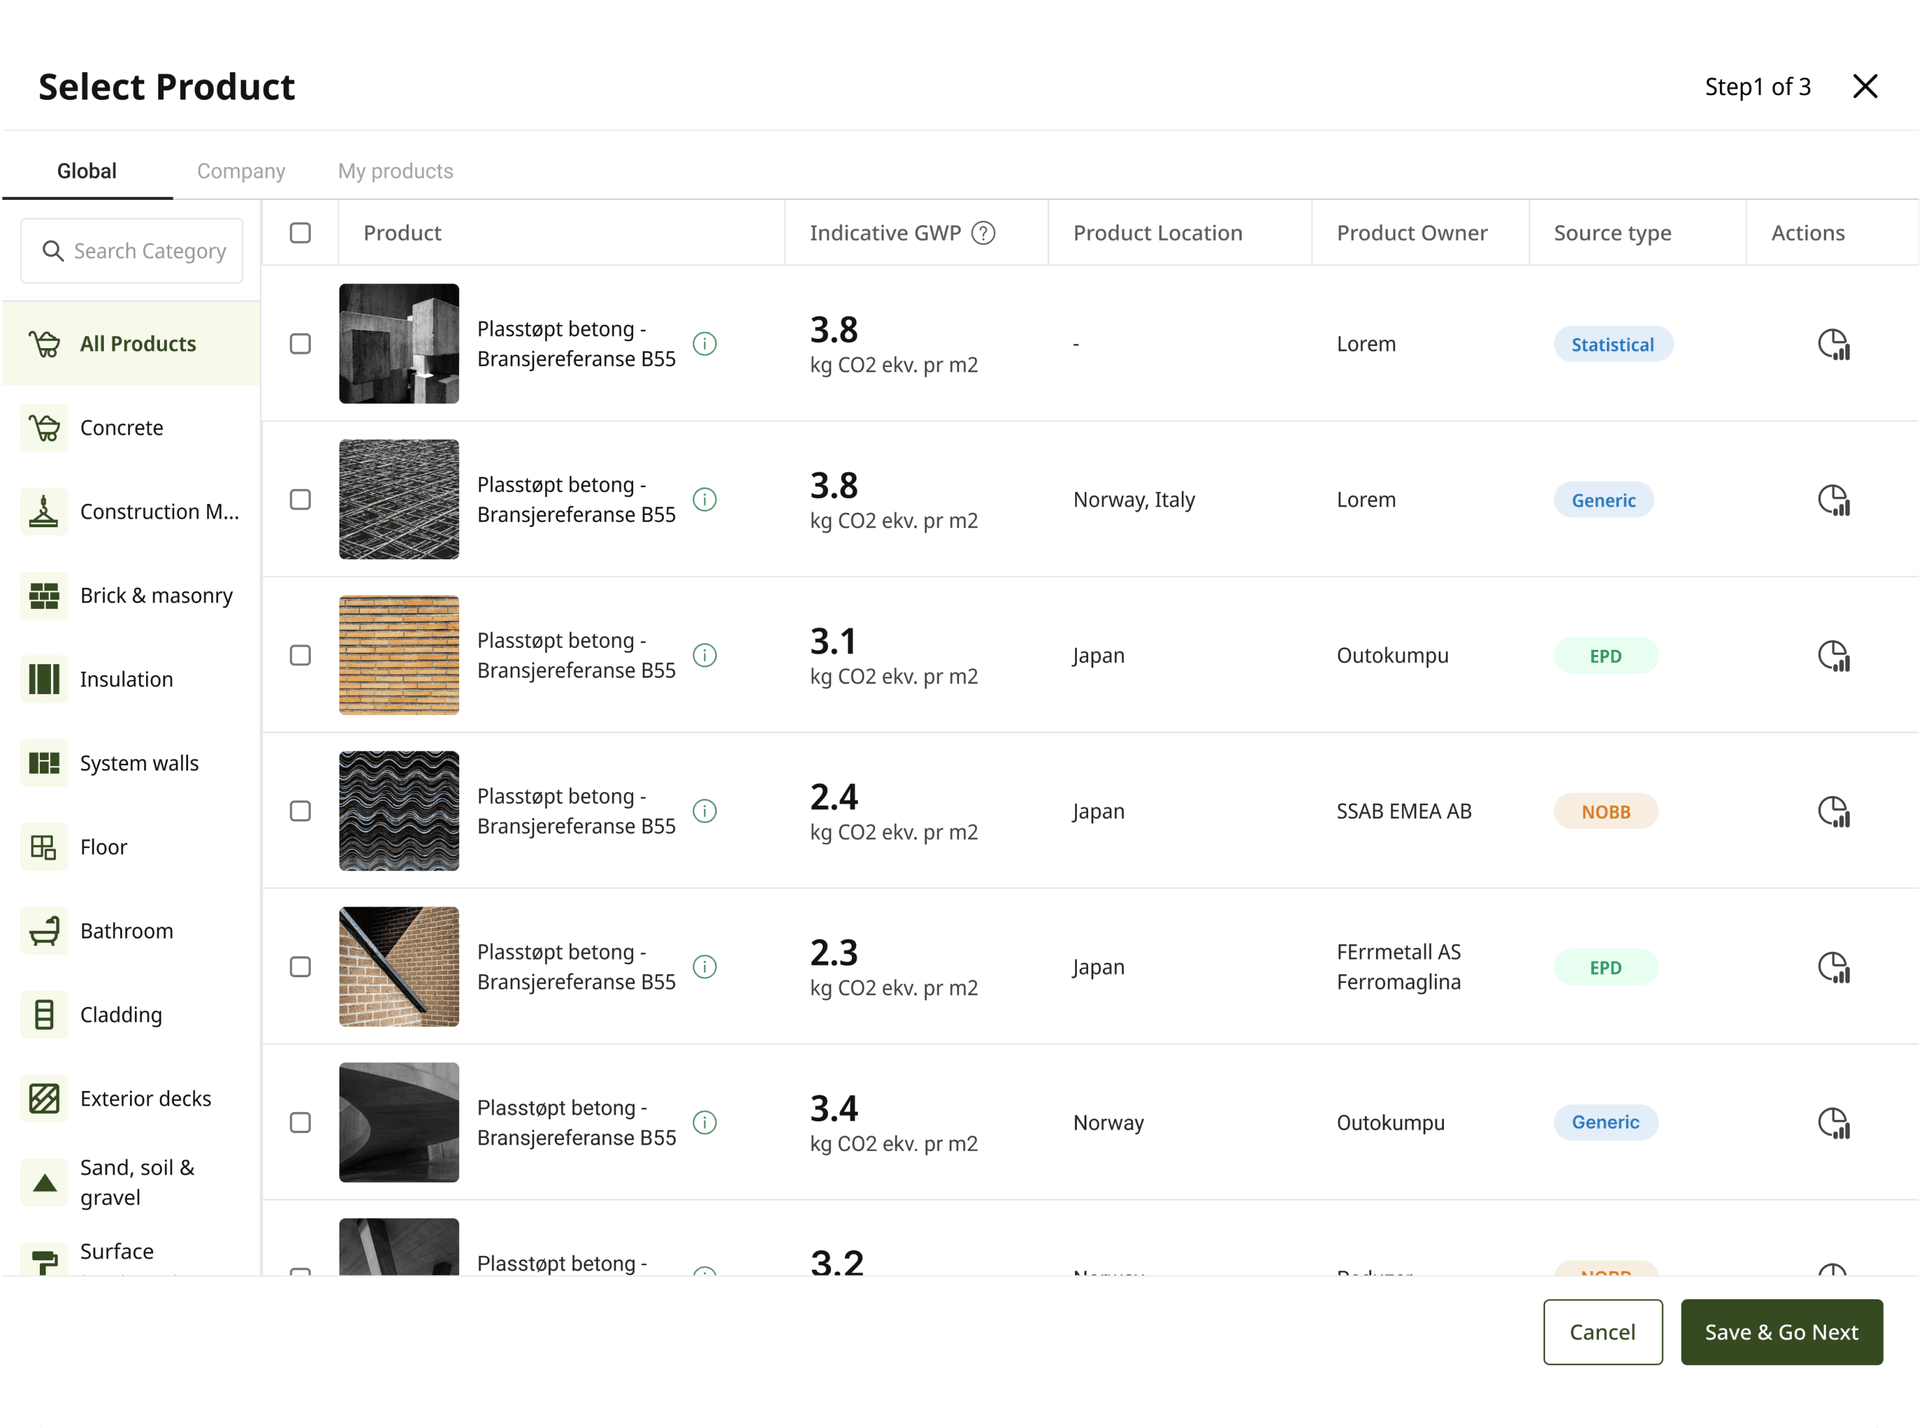1920x1428 pixels.
Task: Open chart action icon for FErrmetall AS row
Action: (x=1833, y=967)
